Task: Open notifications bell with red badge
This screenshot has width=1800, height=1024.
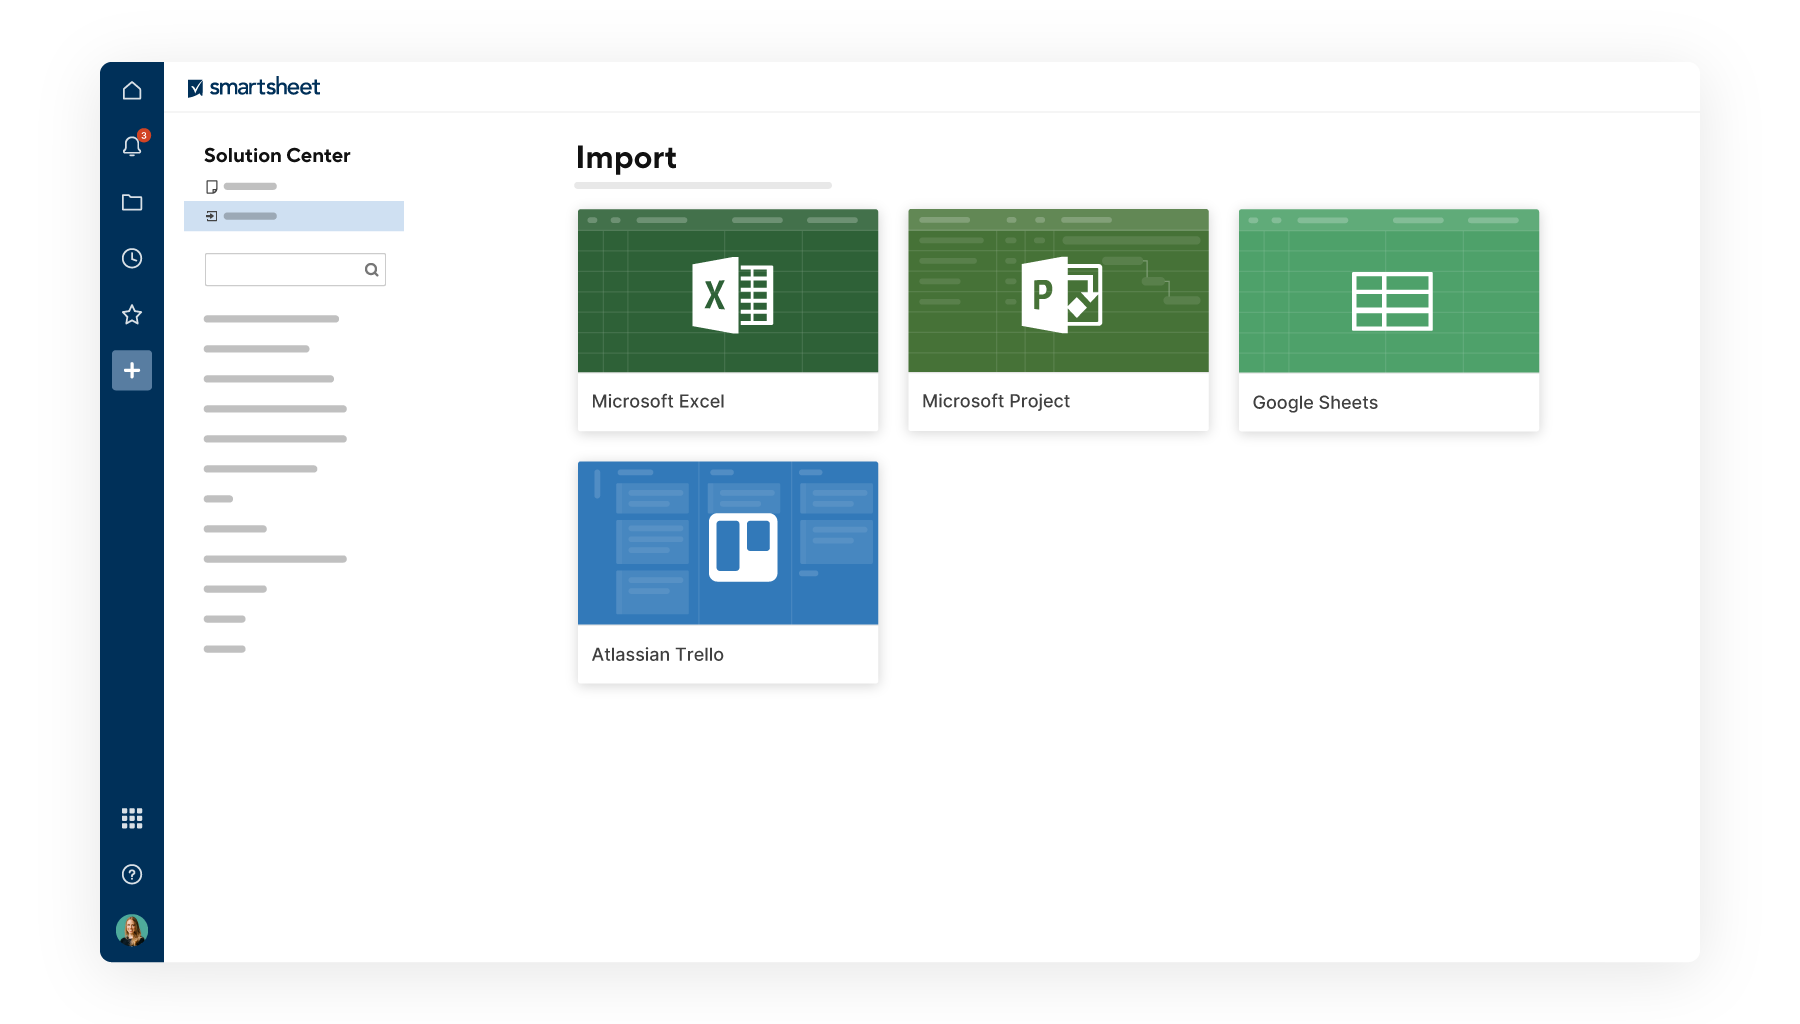Action: point(132,146)
